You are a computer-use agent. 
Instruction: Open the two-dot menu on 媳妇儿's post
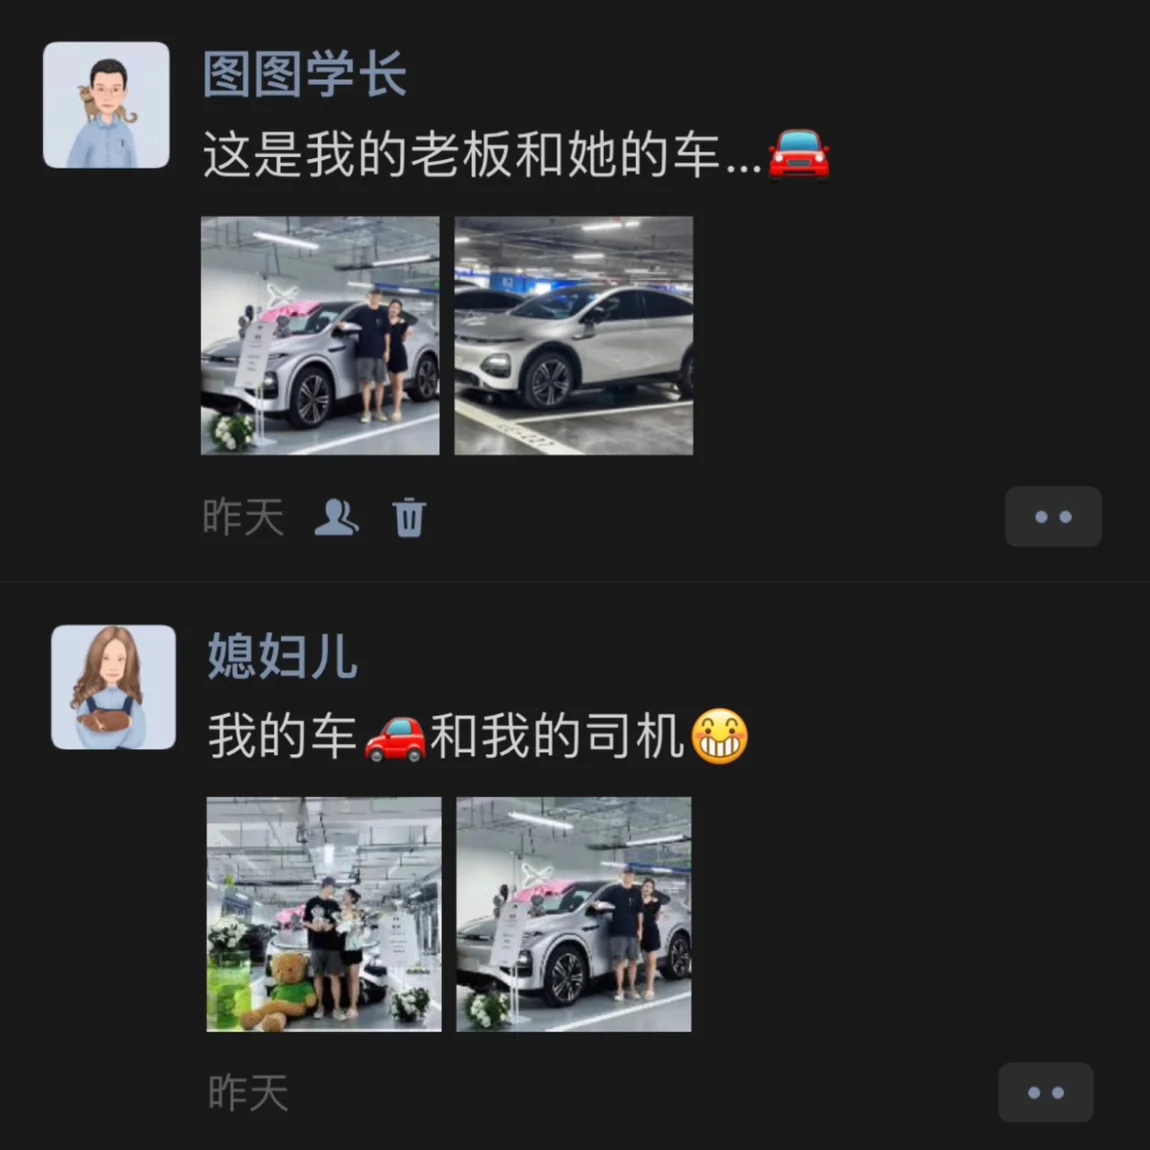click(x=1046, y=1092)
